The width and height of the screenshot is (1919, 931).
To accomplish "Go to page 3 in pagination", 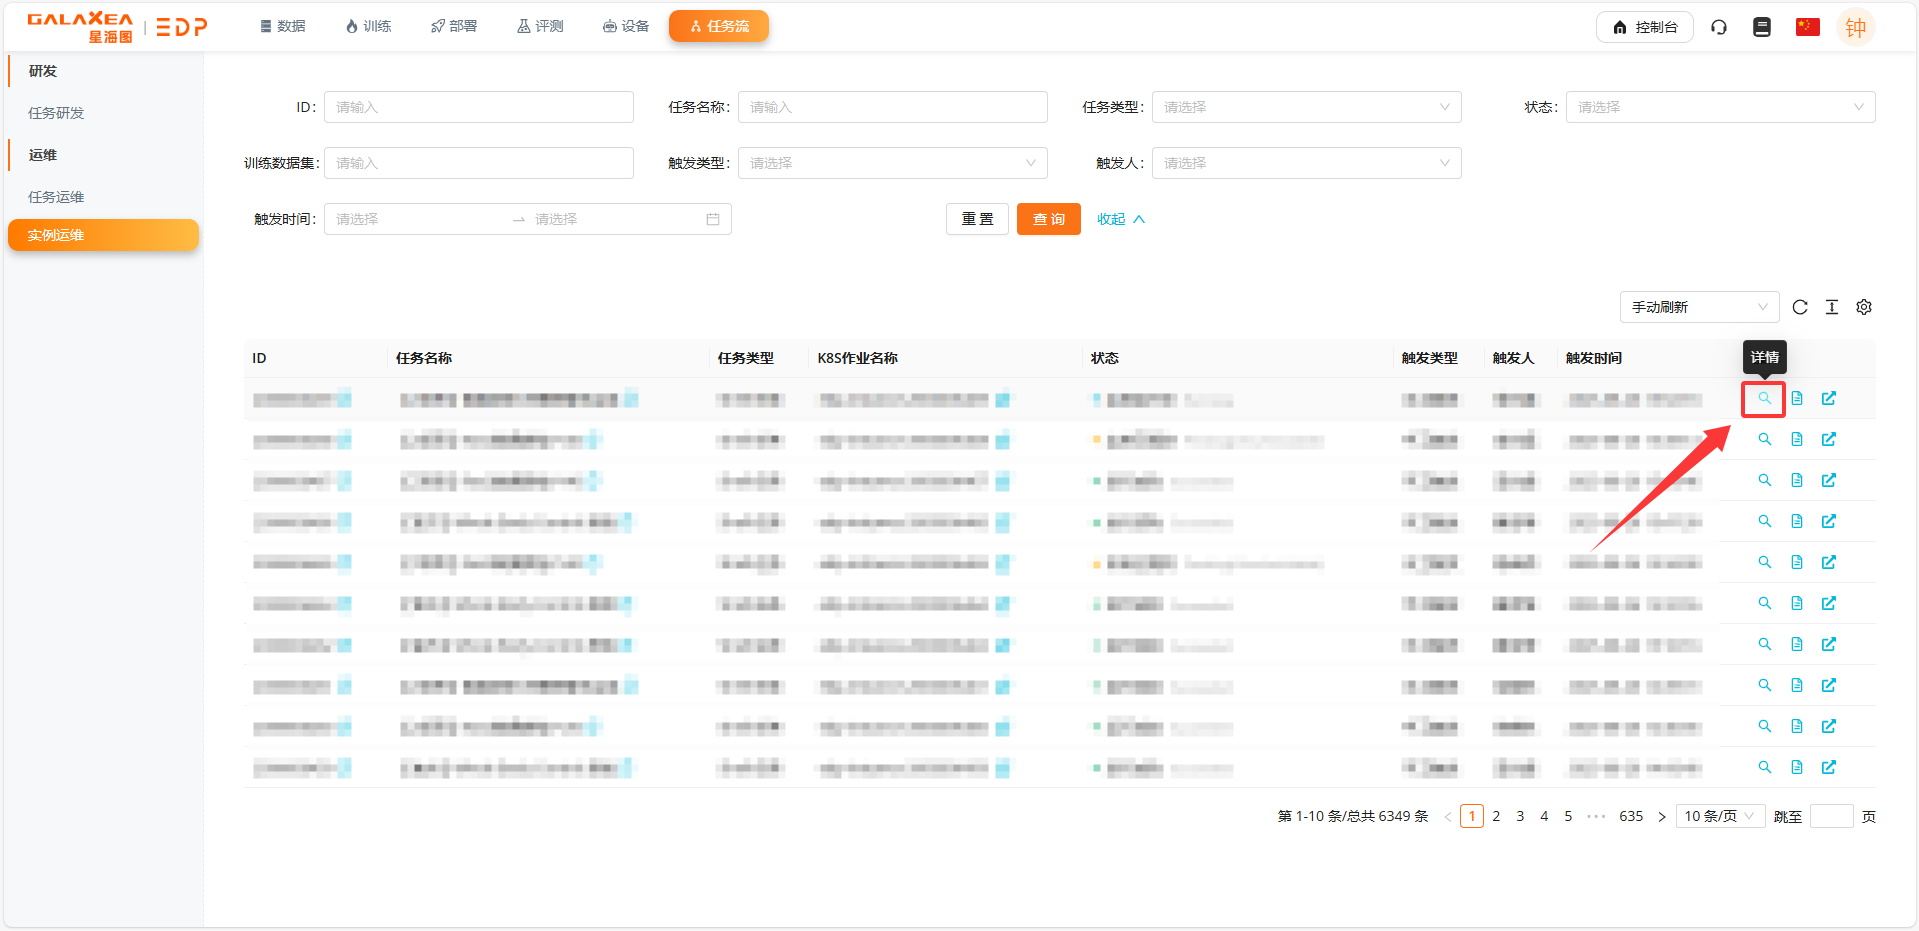I will 1519,817.
